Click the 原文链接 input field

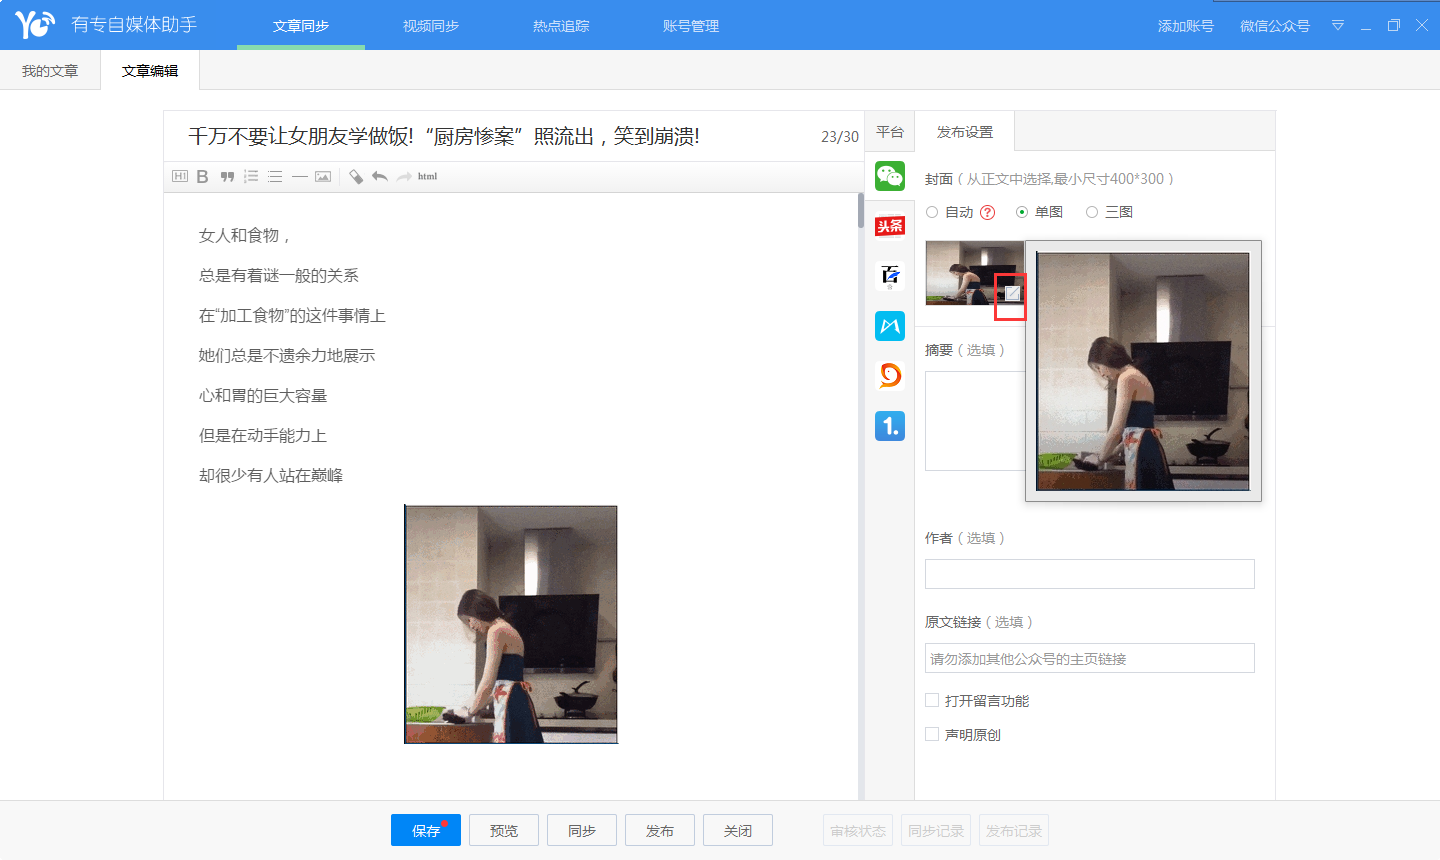point(1089,658)
